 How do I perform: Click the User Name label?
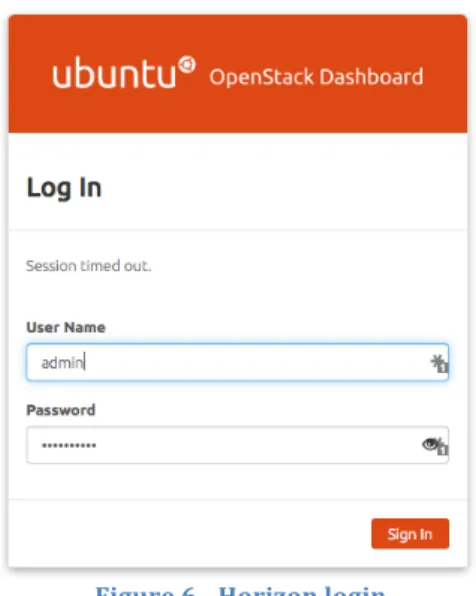click(x=66, y=327)
